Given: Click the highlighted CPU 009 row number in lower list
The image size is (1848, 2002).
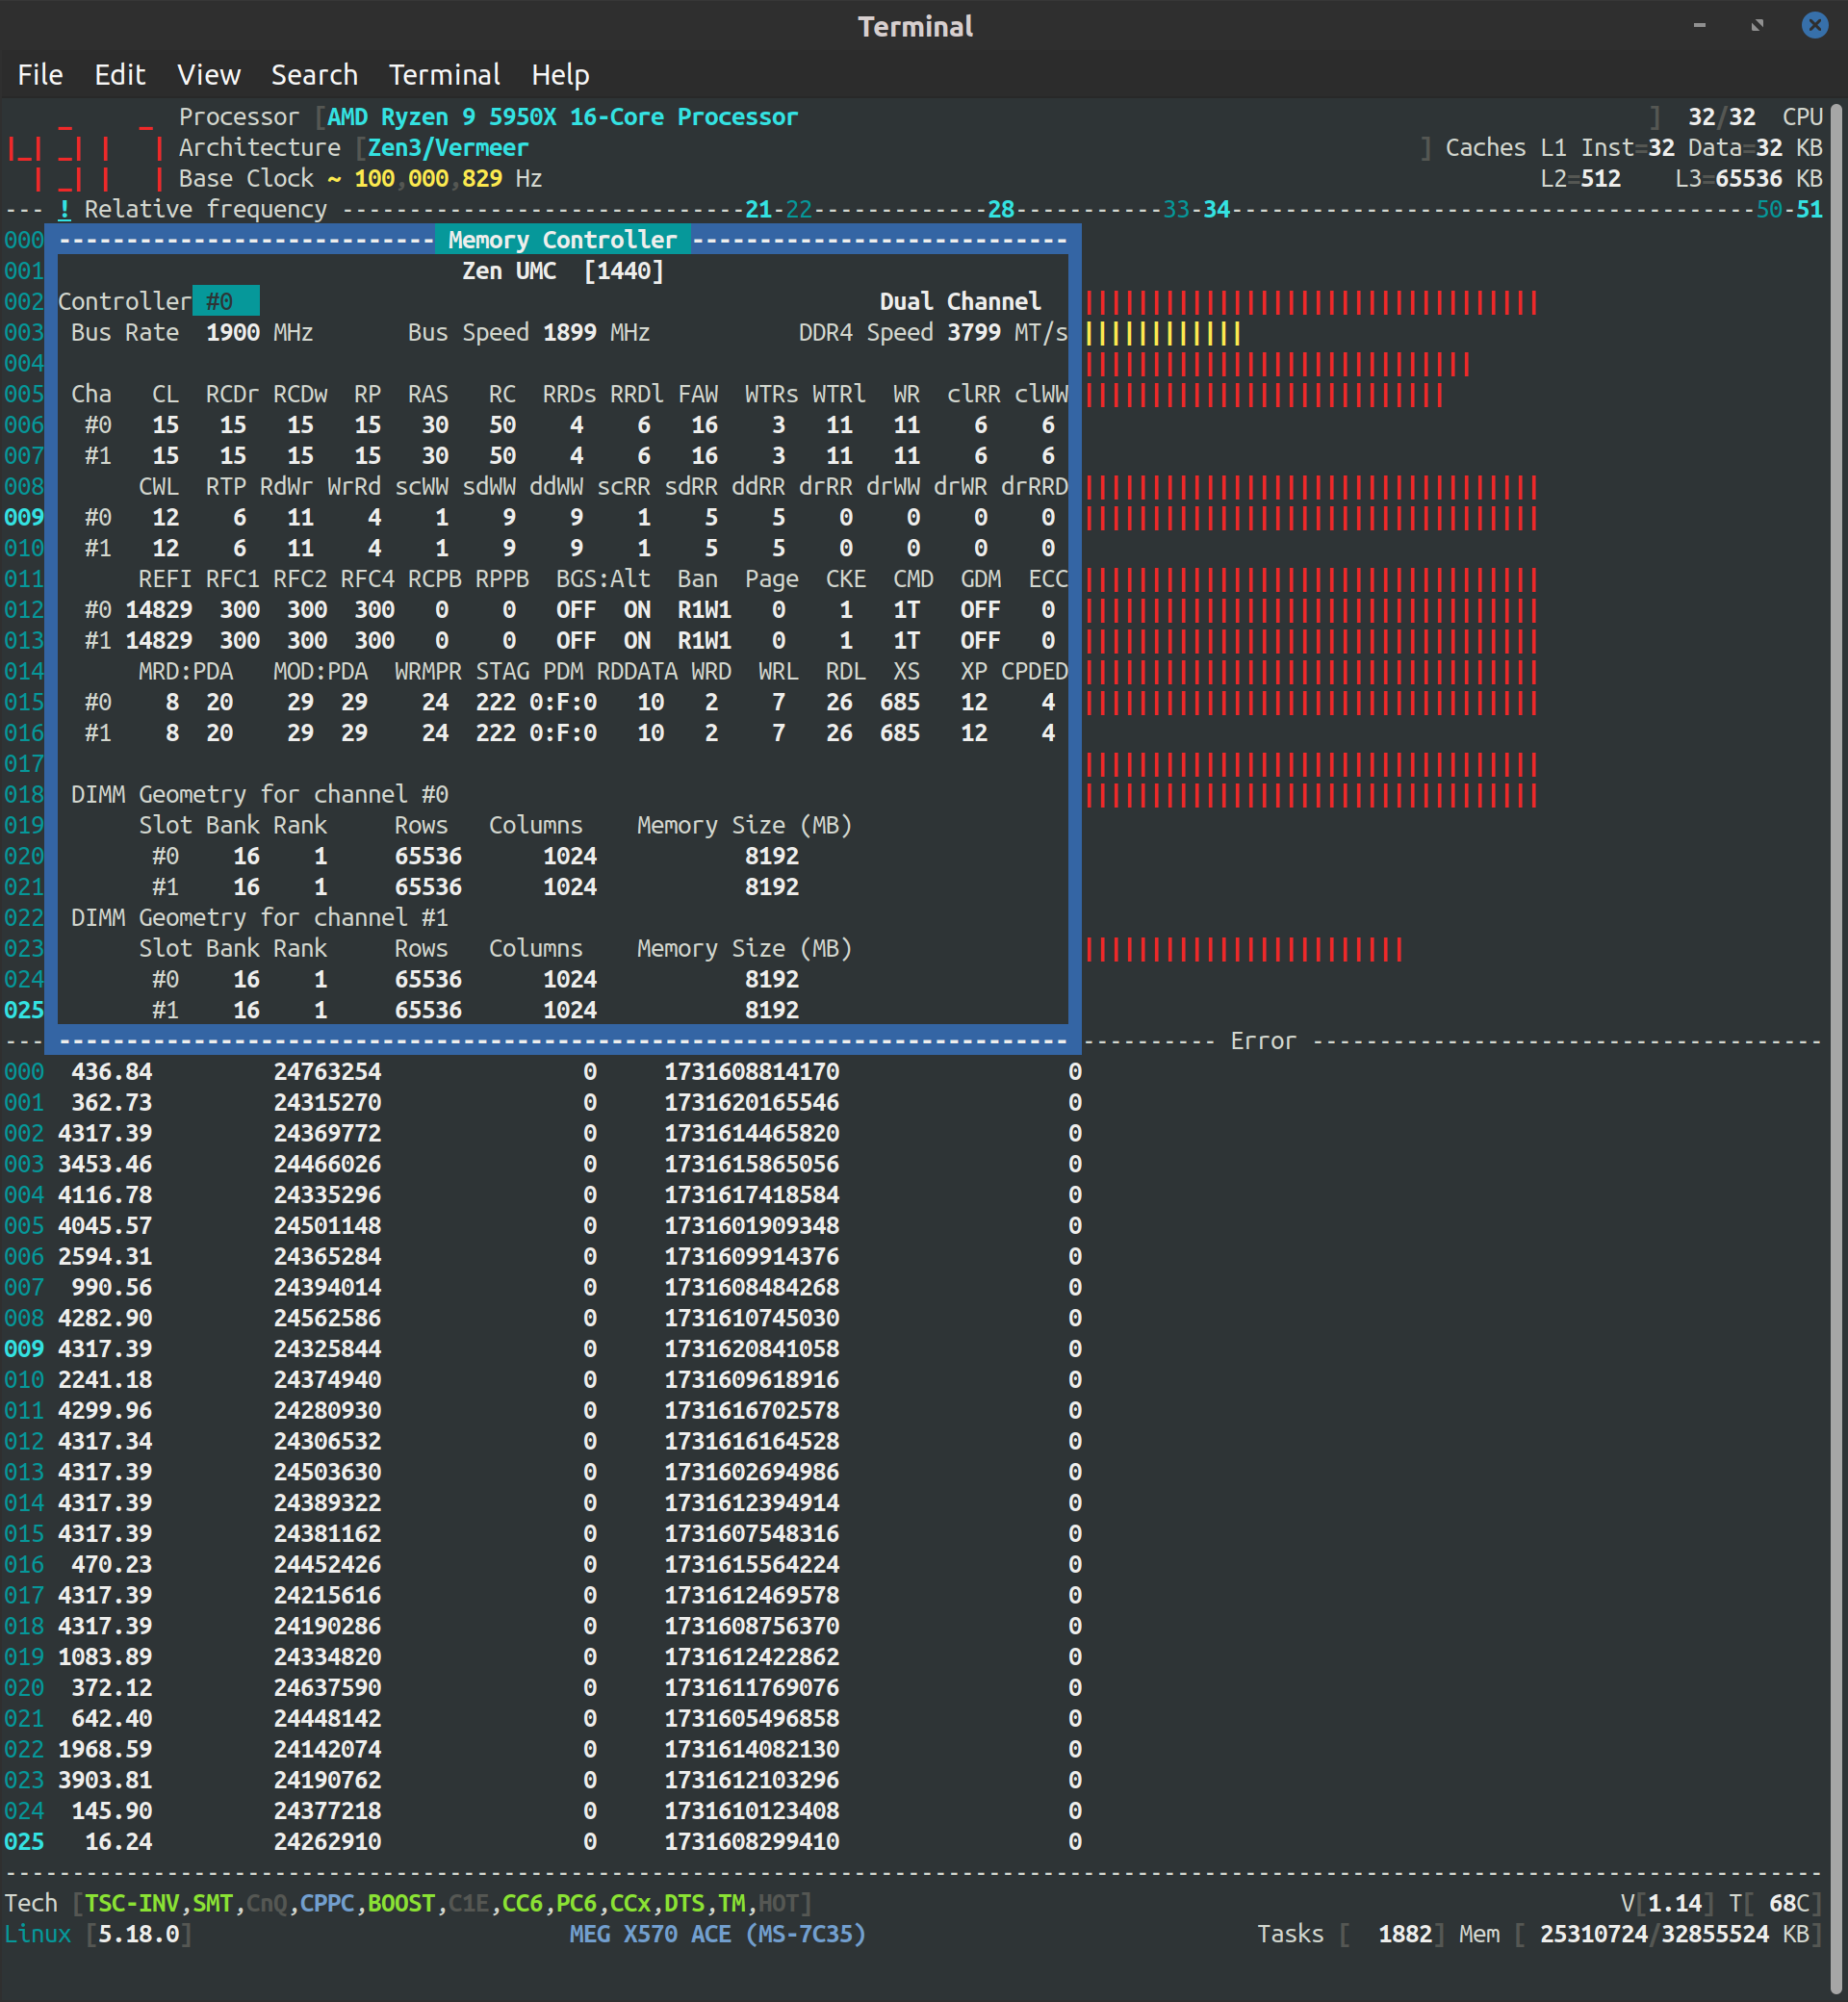Looking at the screenshot, I should pos(24,1349).
